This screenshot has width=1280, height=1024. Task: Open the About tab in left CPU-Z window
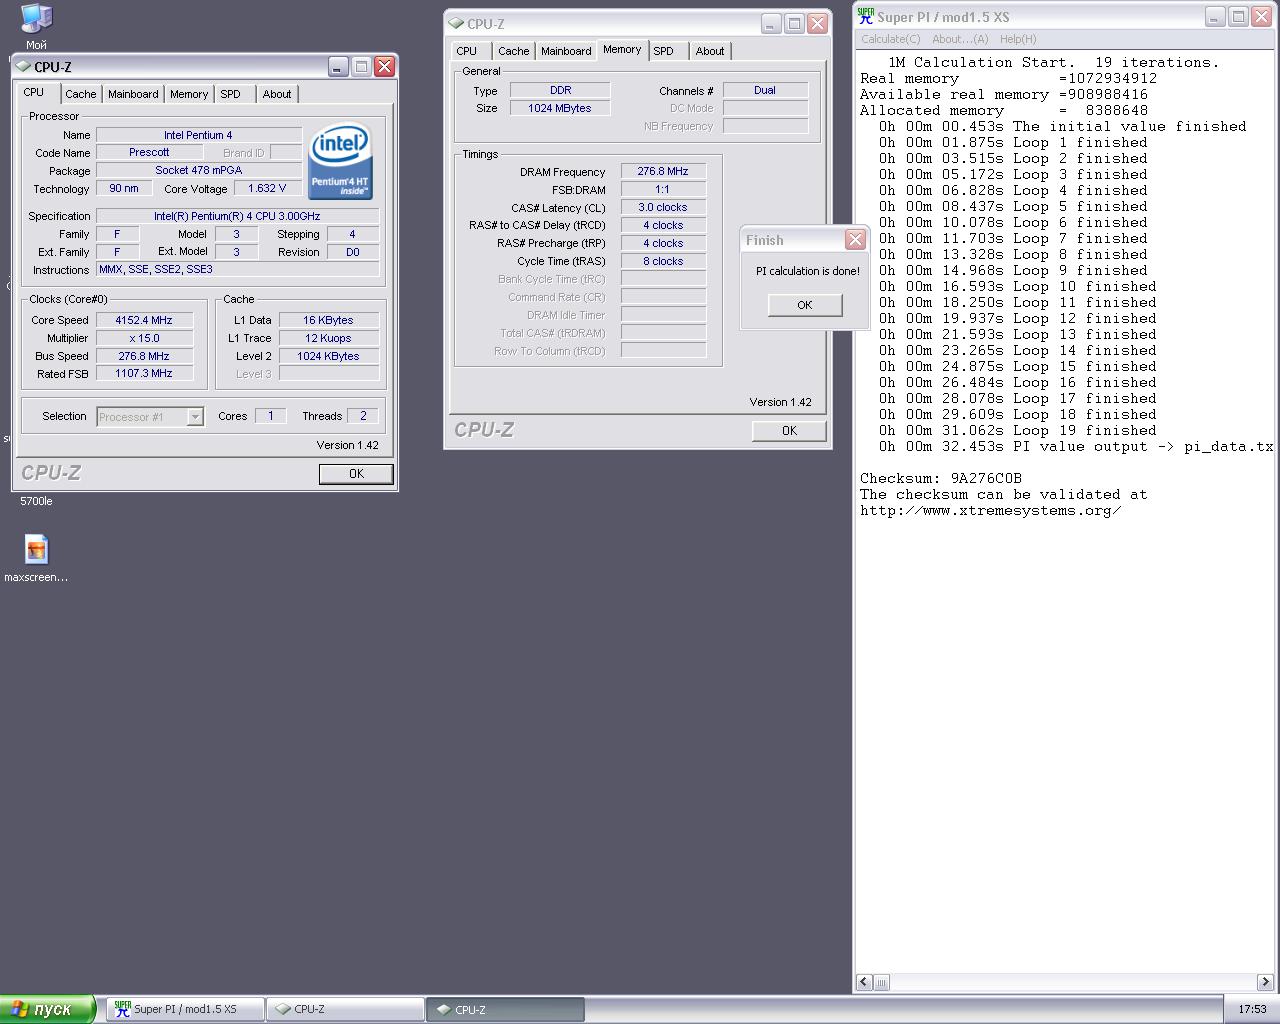277,94
